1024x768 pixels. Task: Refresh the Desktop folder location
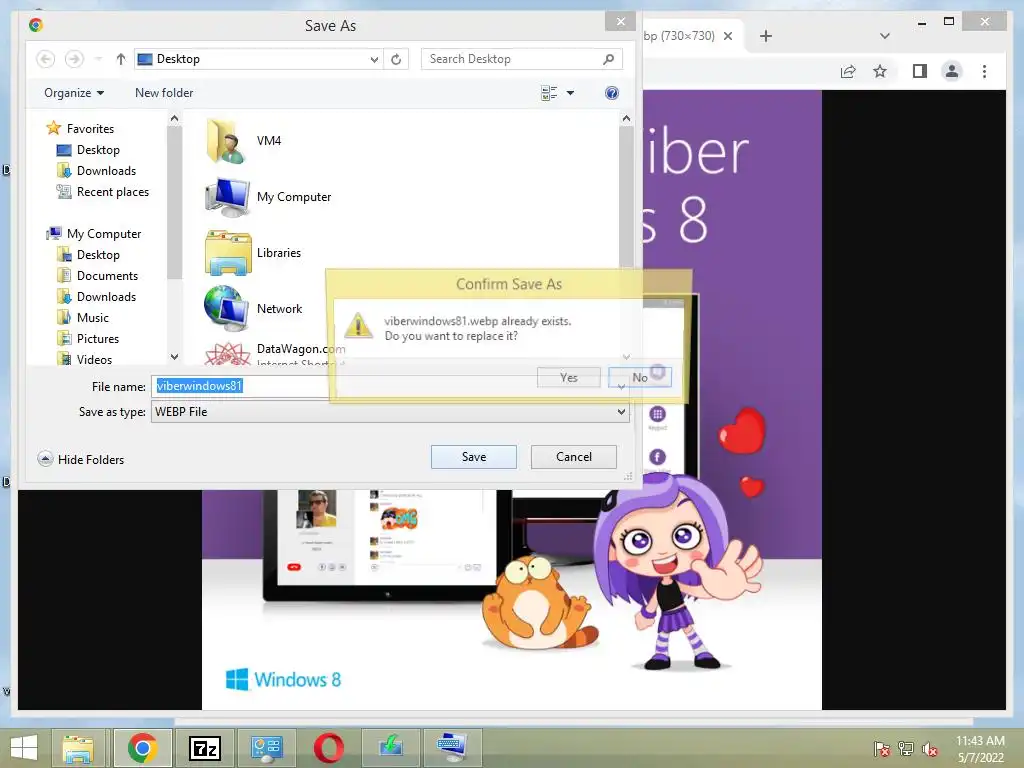[396, 59]
